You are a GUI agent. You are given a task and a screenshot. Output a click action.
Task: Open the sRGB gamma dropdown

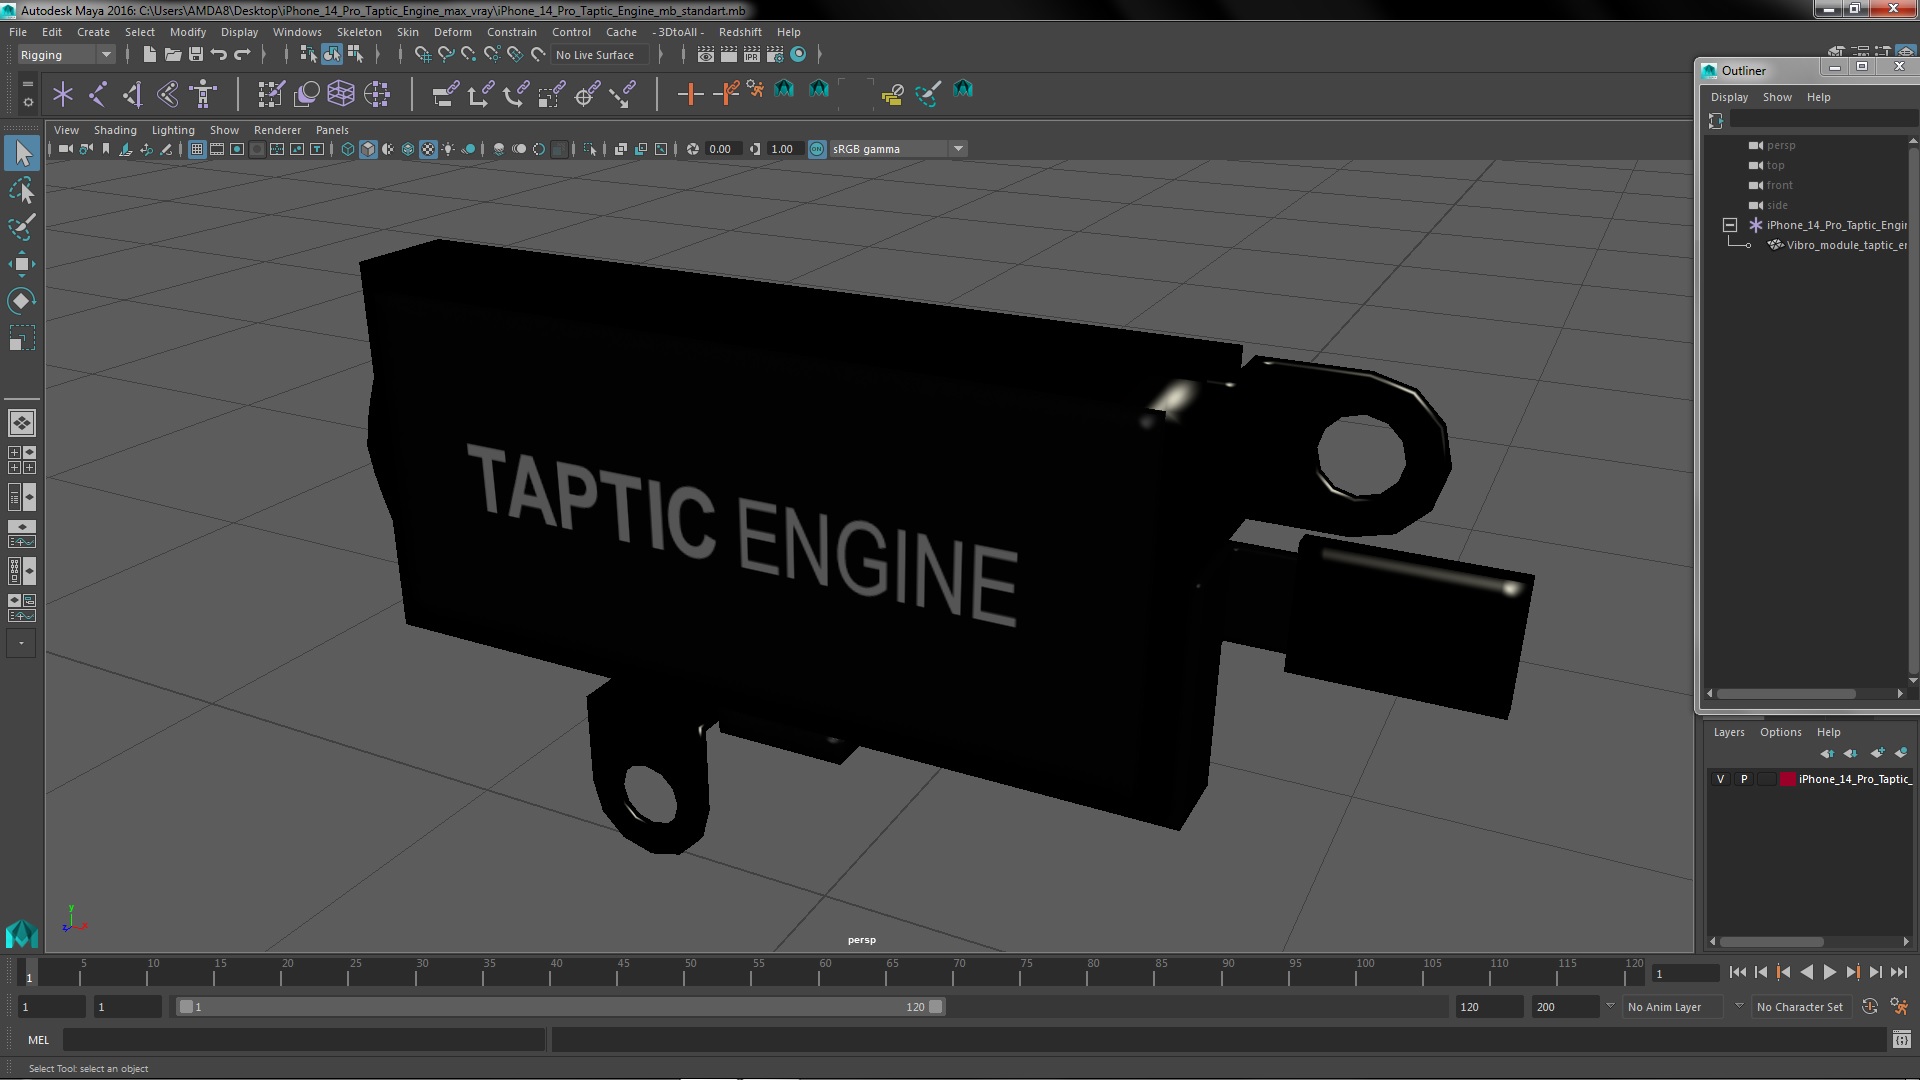pos(958,149)
